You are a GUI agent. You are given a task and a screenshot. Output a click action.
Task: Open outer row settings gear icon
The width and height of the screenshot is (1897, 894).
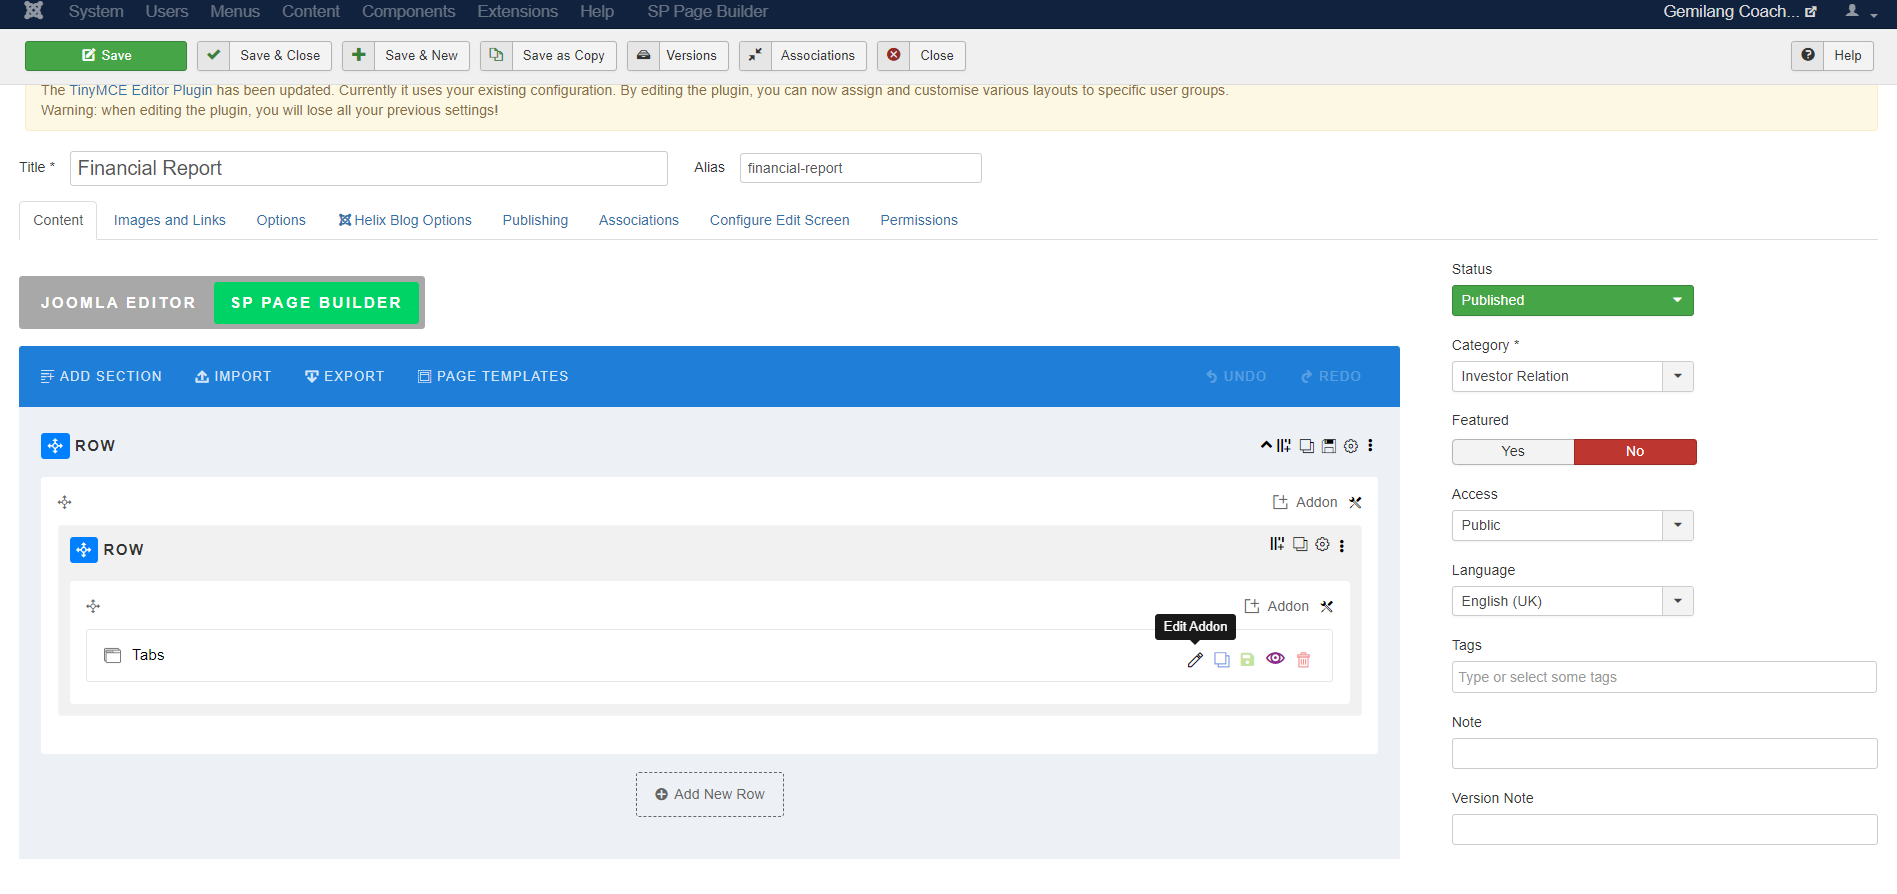click(1351, 446)
